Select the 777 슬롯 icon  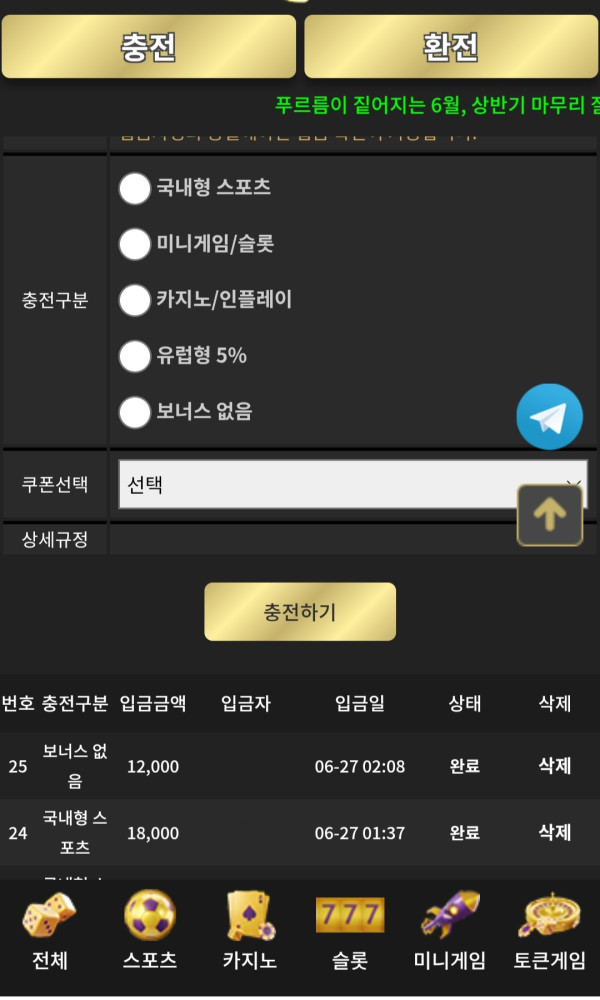(x=350, y=916)
